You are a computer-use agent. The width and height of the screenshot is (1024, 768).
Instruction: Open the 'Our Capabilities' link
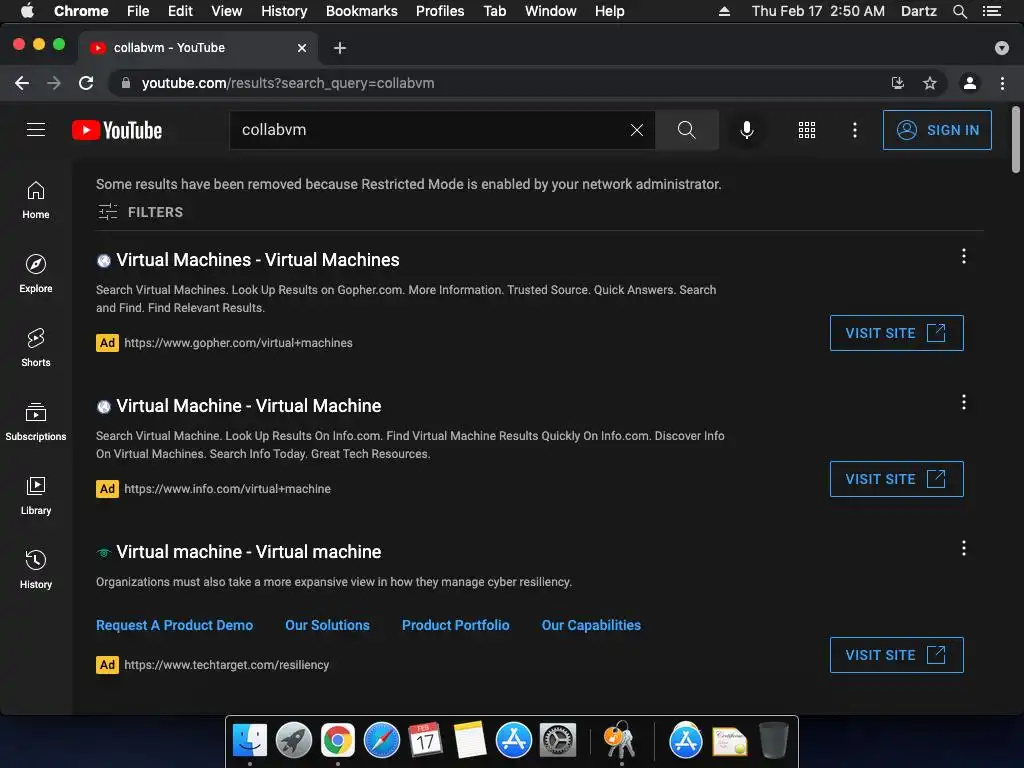pos(591,625)
